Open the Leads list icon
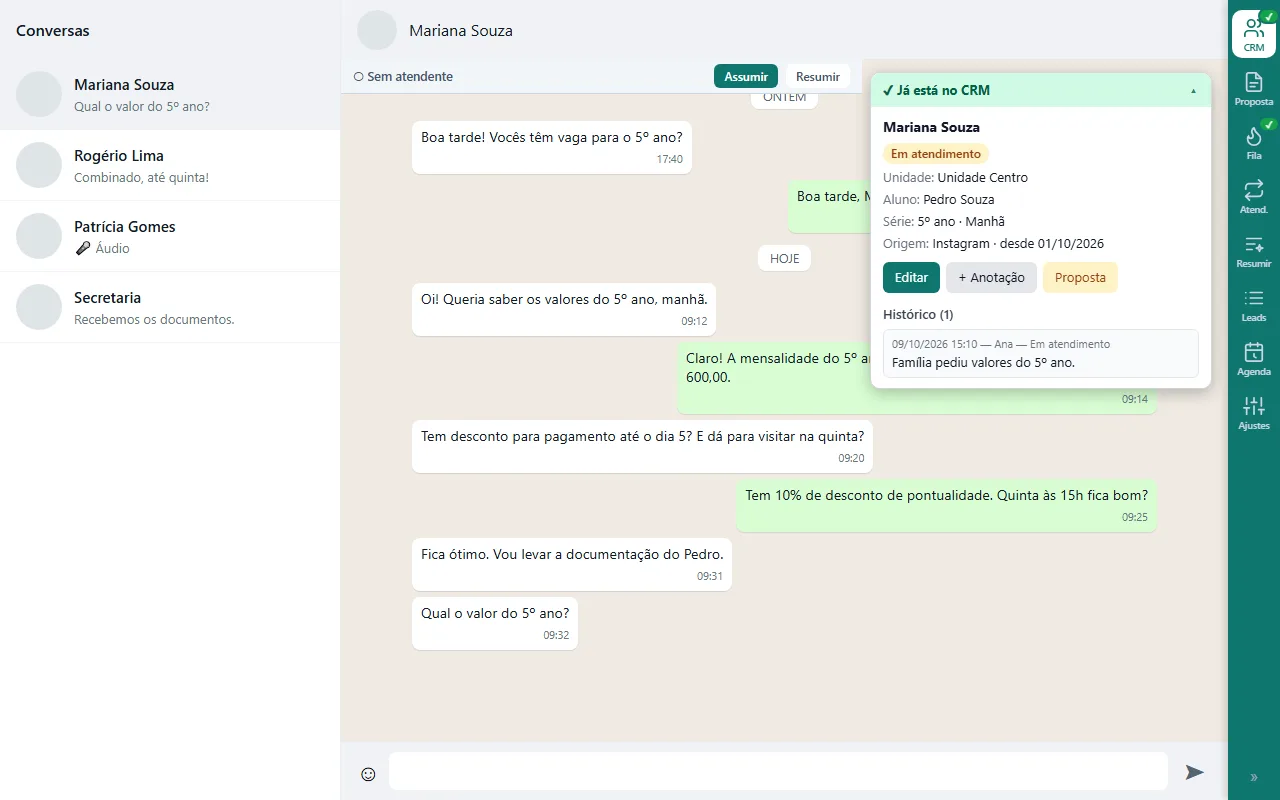This screenshot has height=800, width=1280. 1253,304
